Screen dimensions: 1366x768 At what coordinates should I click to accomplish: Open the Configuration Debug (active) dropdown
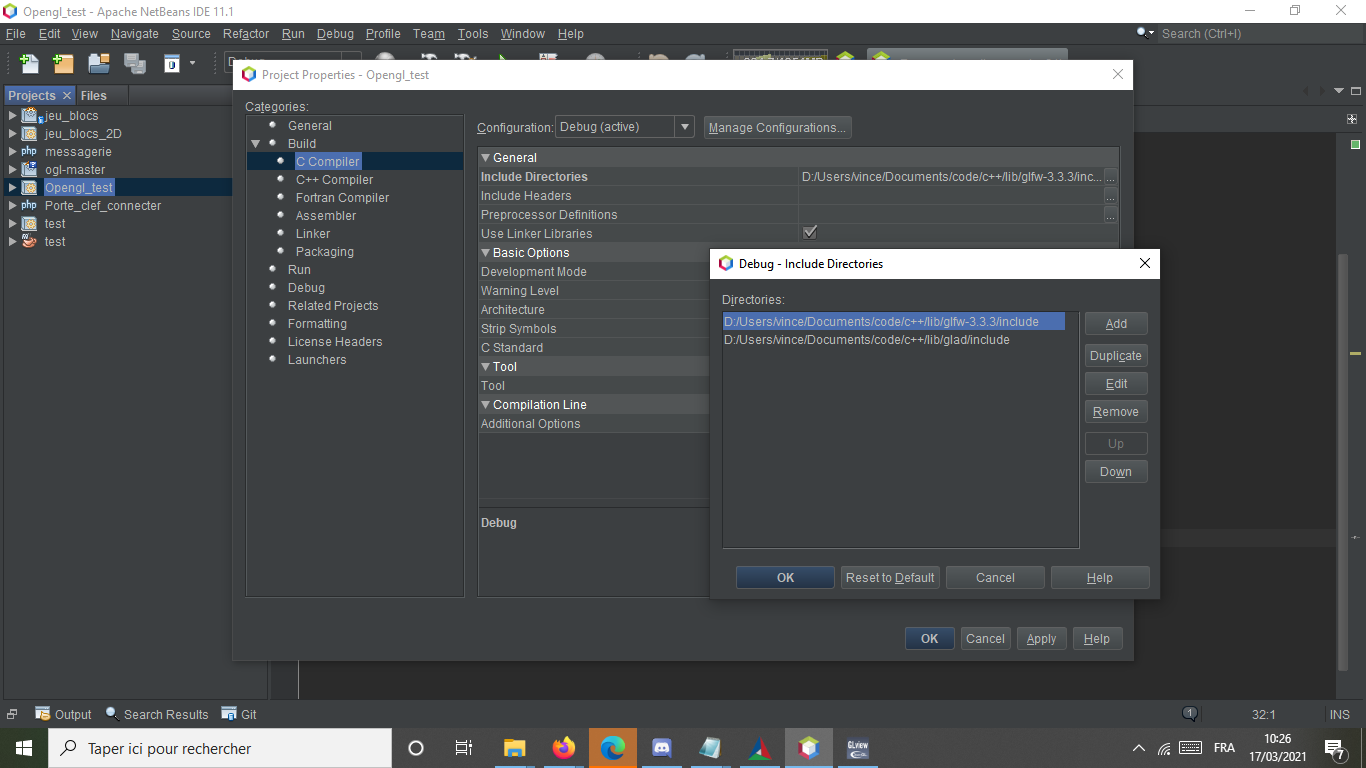pyautogui.click(x=624, y=127)
